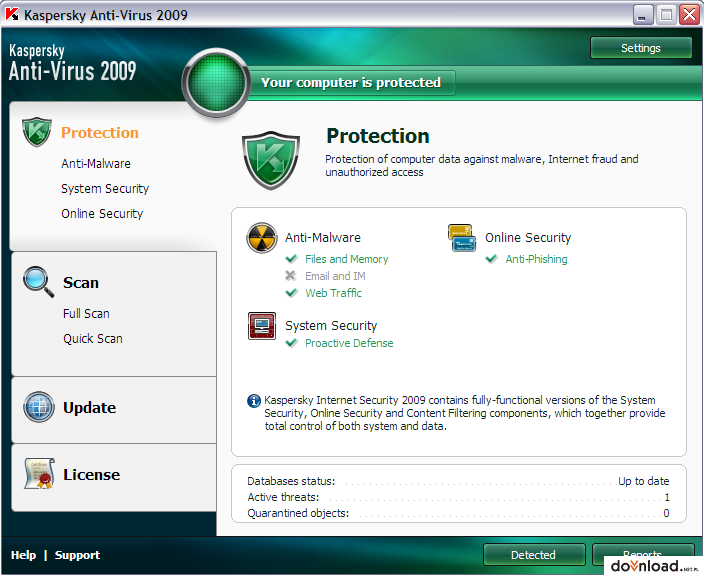
Task: Click the Anti-Malware radiation icon
Action: coord(262,238)
